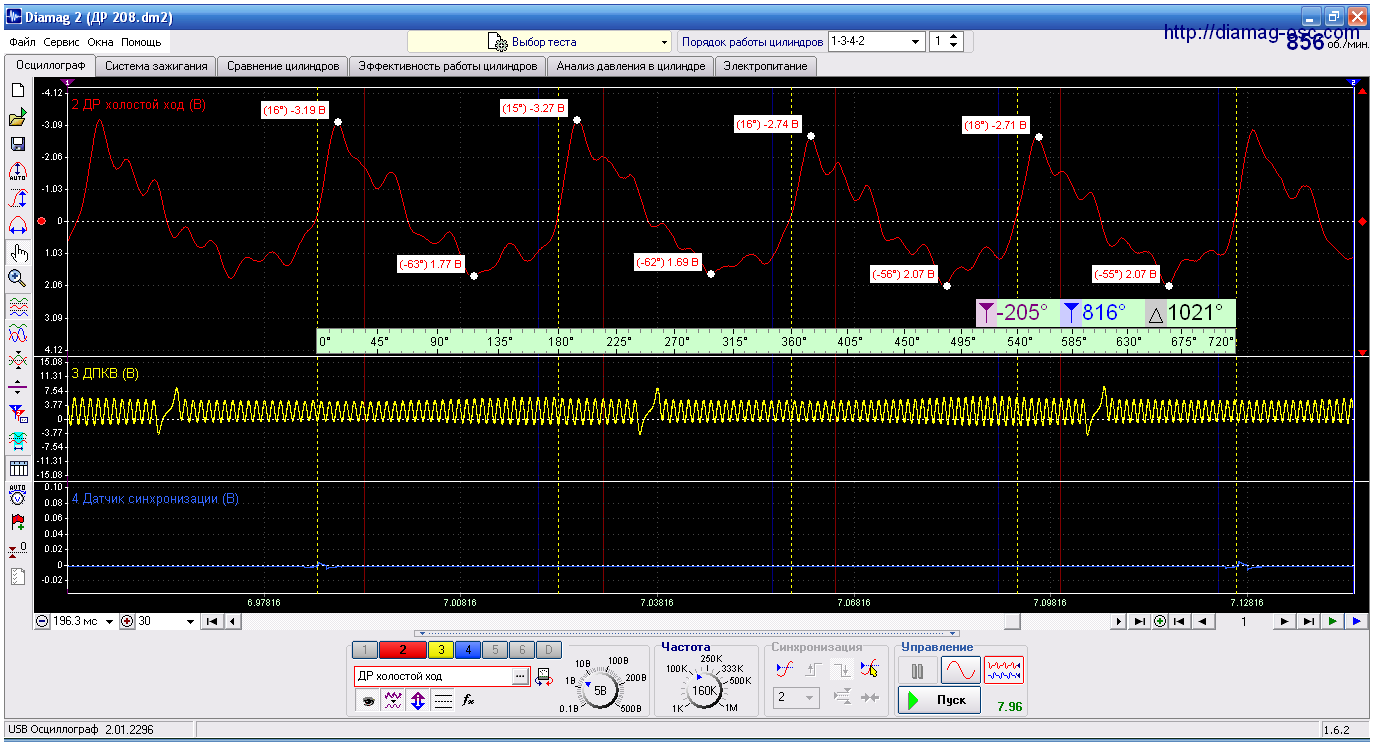Select the magnifier zoom tool
Screen dimensions: 1374x742
coord(17,278)
